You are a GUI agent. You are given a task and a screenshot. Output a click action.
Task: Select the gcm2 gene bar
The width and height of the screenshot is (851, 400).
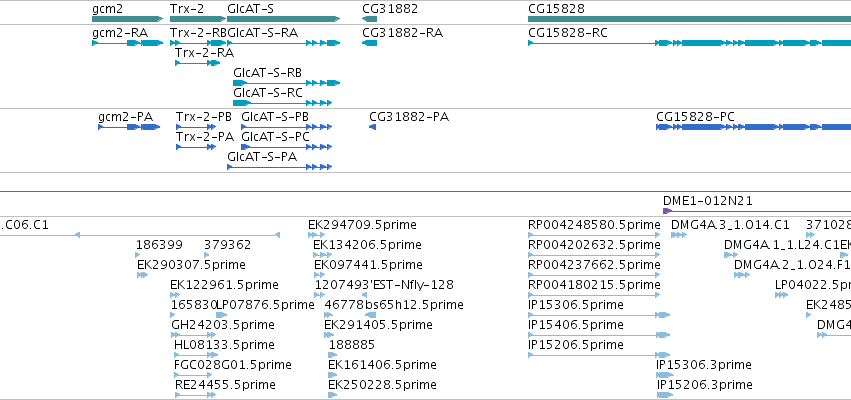pyautogui.click(x=128, y=19)
